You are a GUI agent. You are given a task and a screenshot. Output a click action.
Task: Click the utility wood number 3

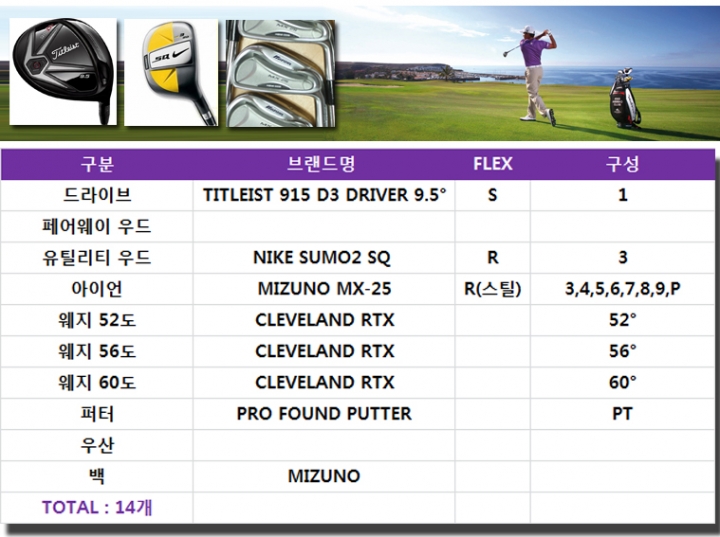pyautogui.click(x=623, y=258)
